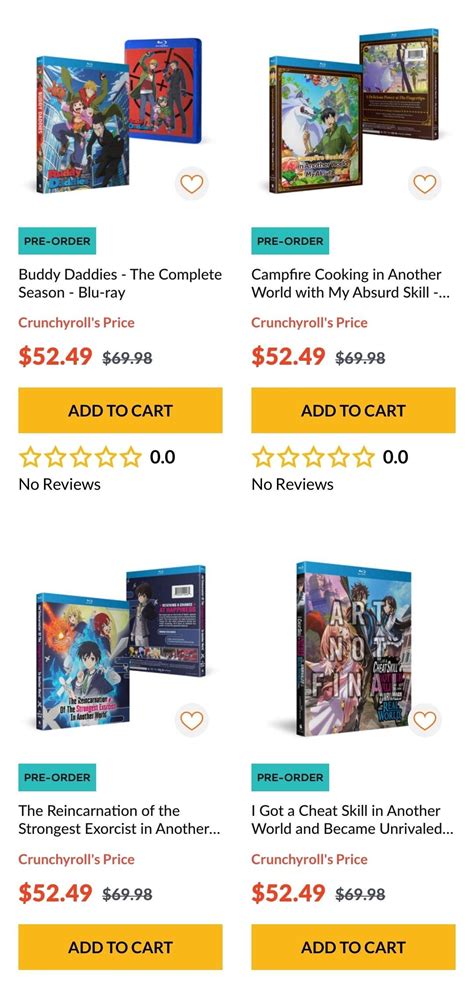Click the heart on Cheat Skill Blu-ray
This screenshot has width=474, height=998.
(x=424, y=720)
